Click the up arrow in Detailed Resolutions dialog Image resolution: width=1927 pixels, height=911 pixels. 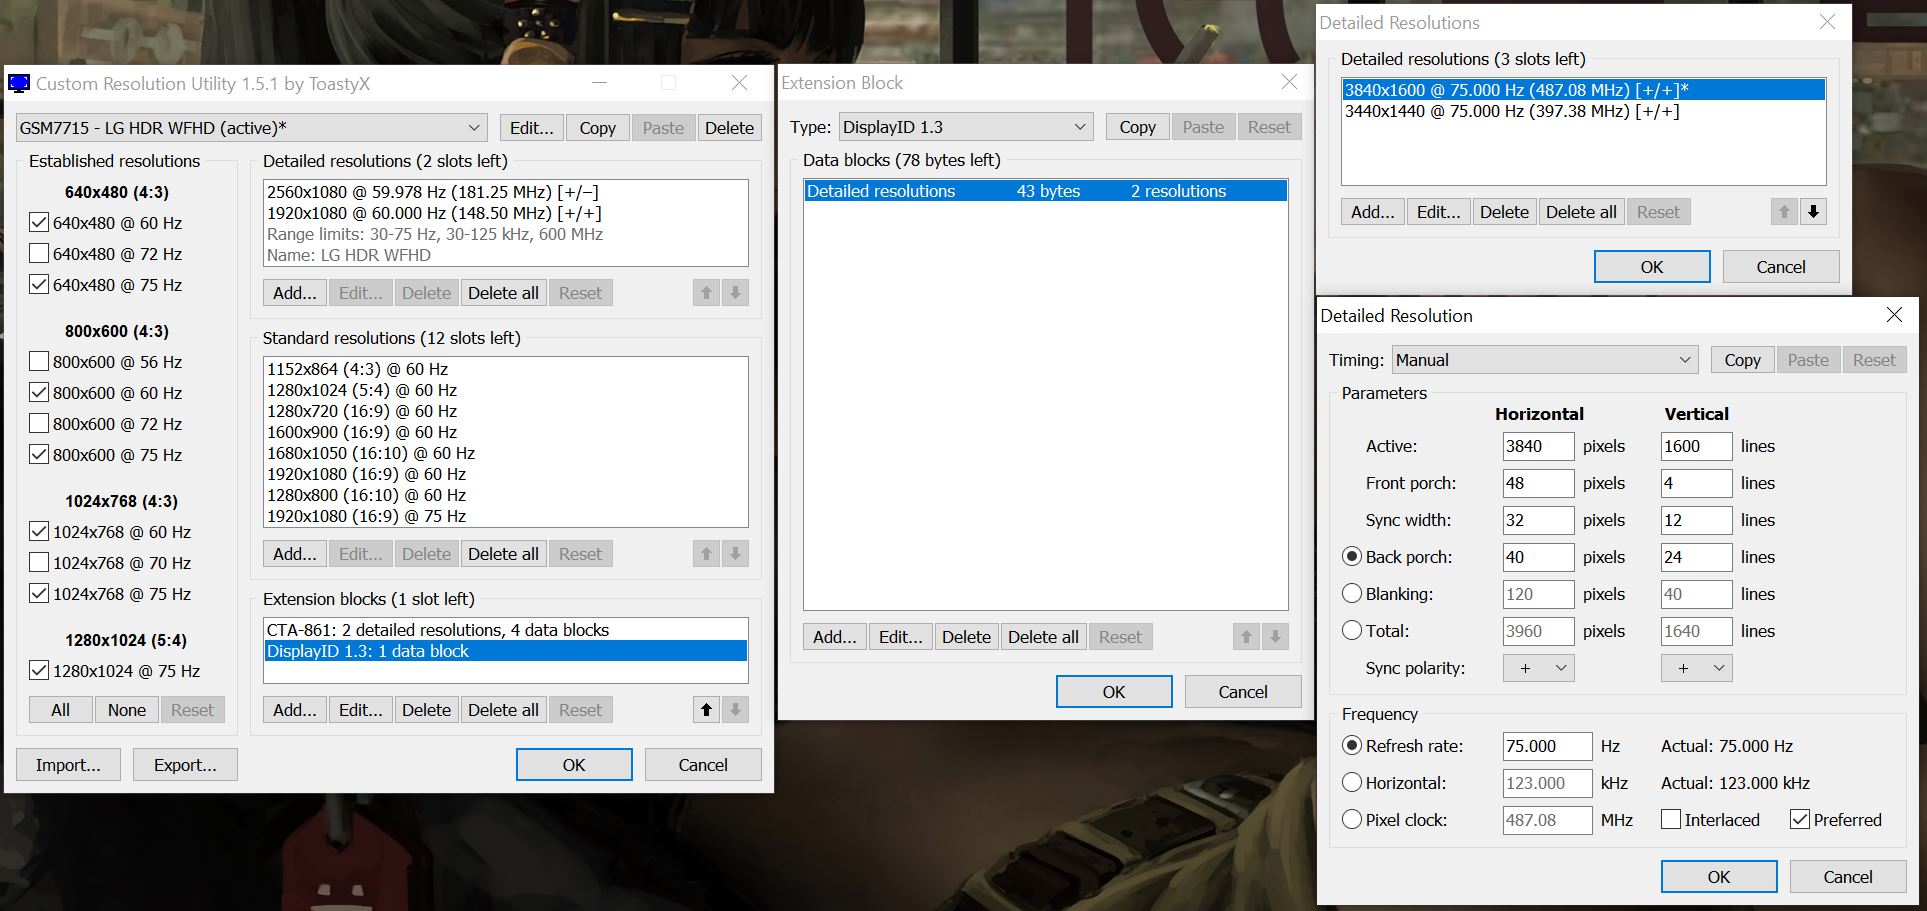(1784, 212)
